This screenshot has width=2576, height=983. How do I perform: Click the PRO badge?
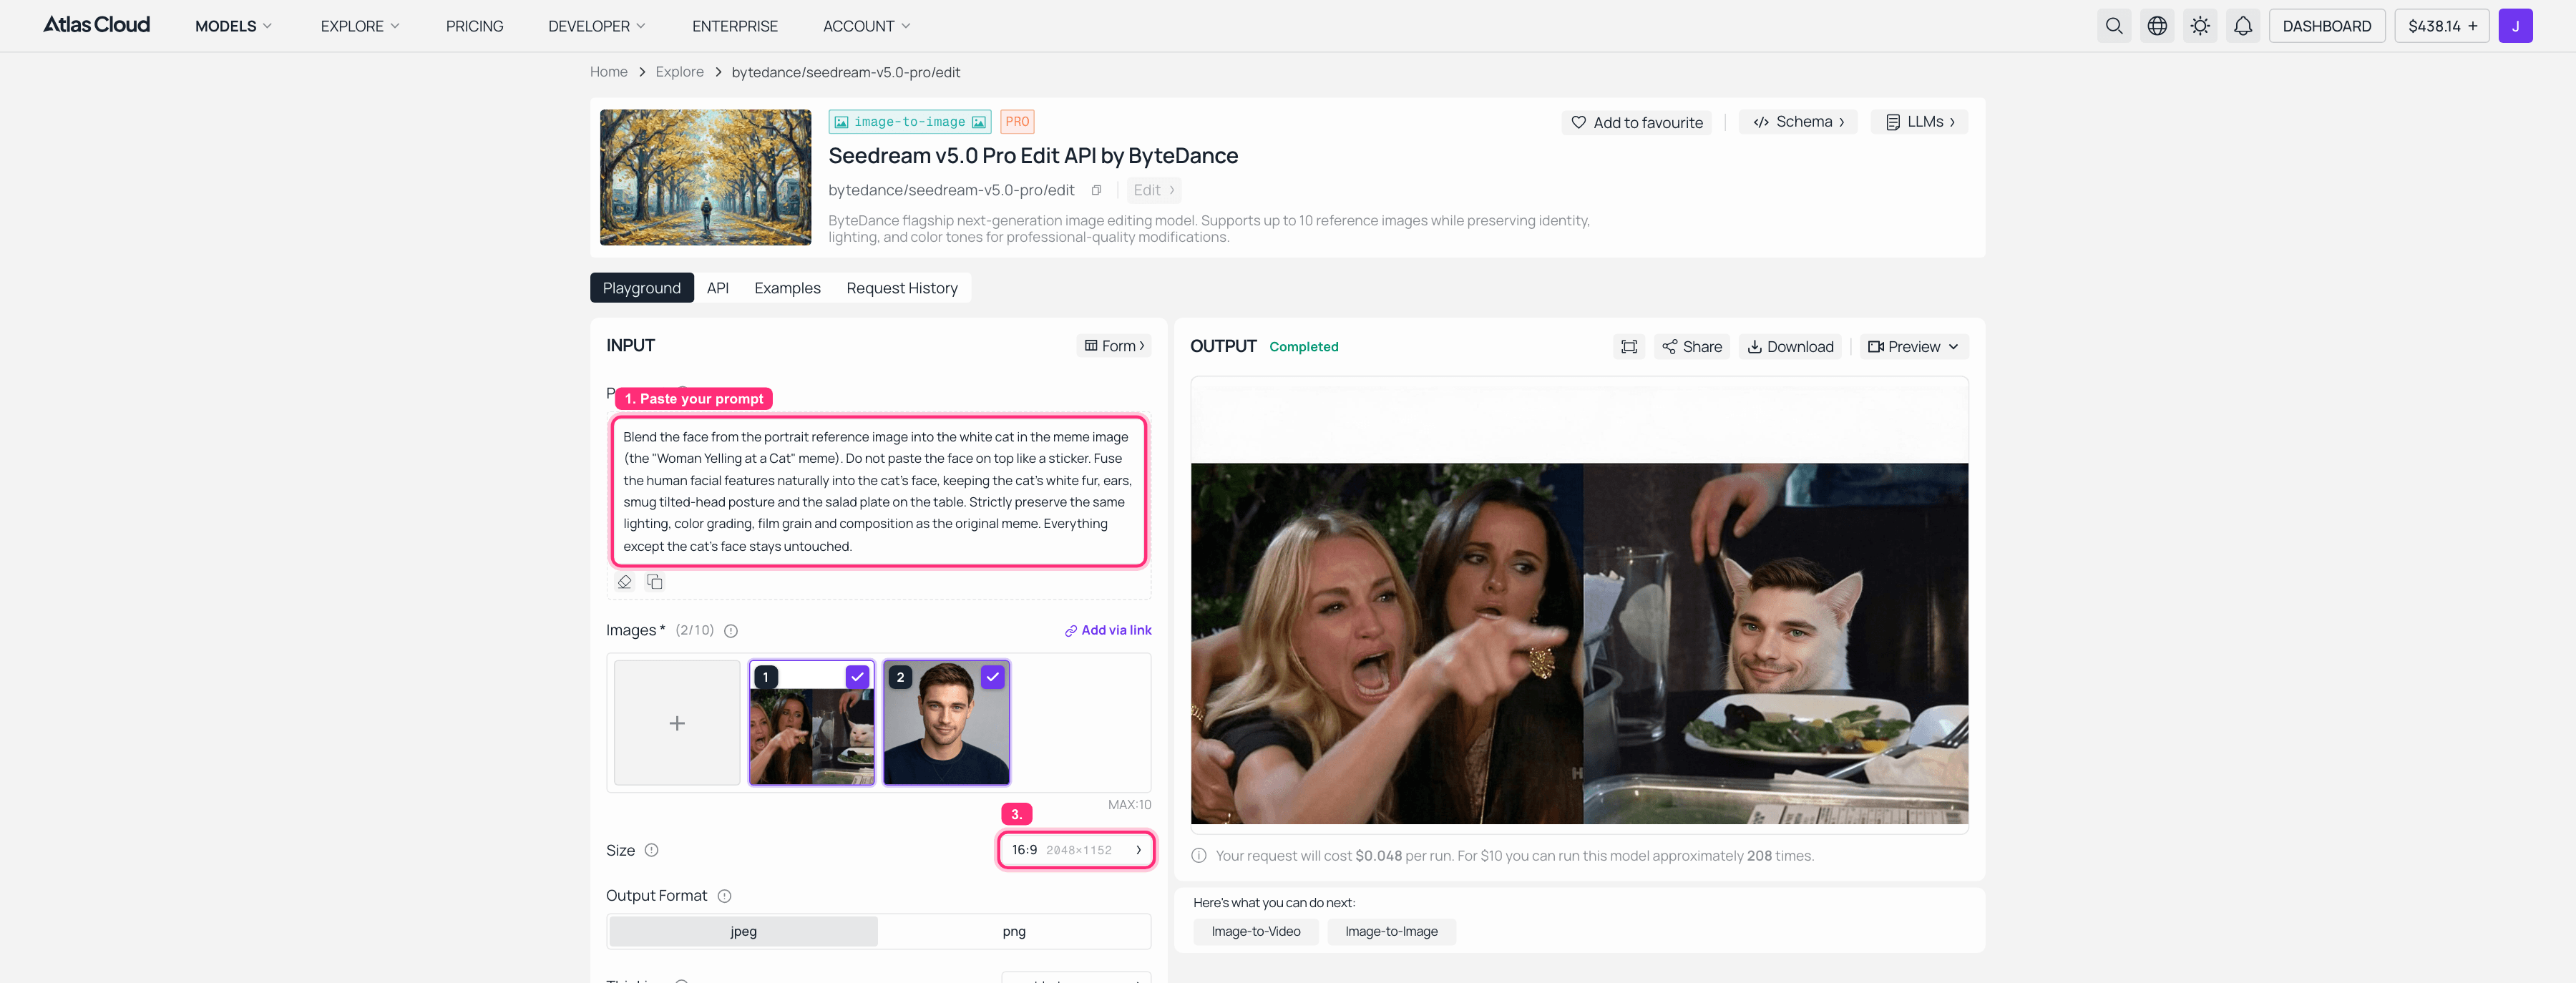tap(1017, 122)
